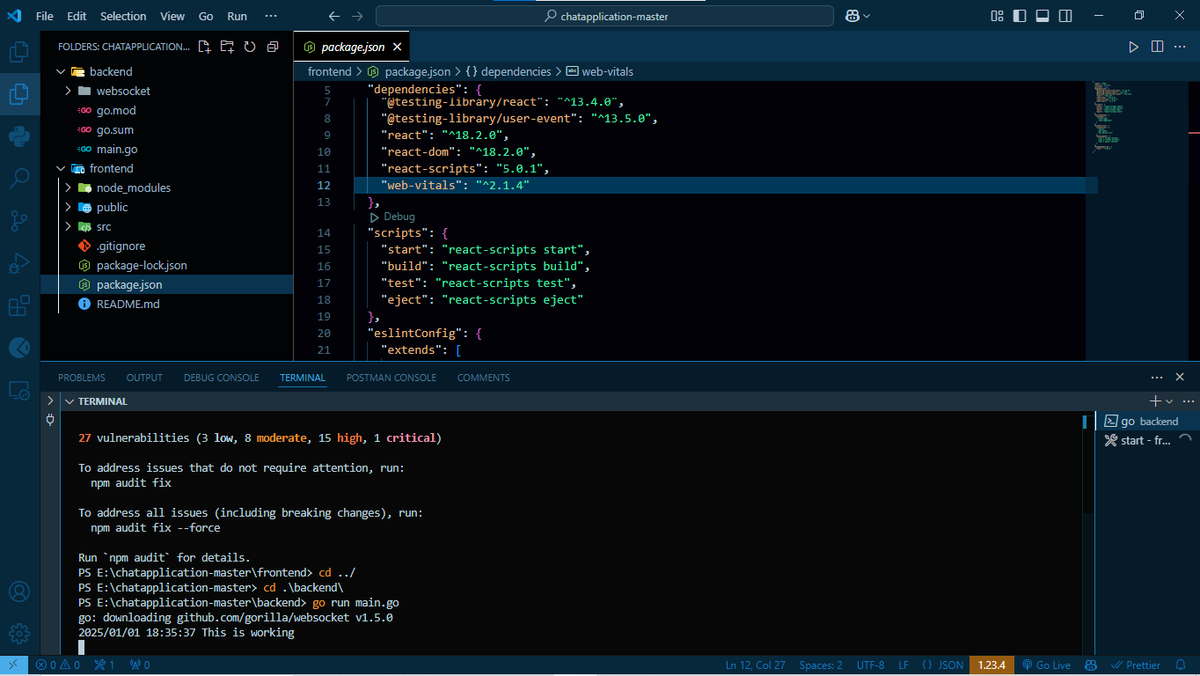The height and width of the screenshot is (676, 1200).
Task: Open the terminal panel More Actions ellipsis
Action: click(x=1157, y=377)
